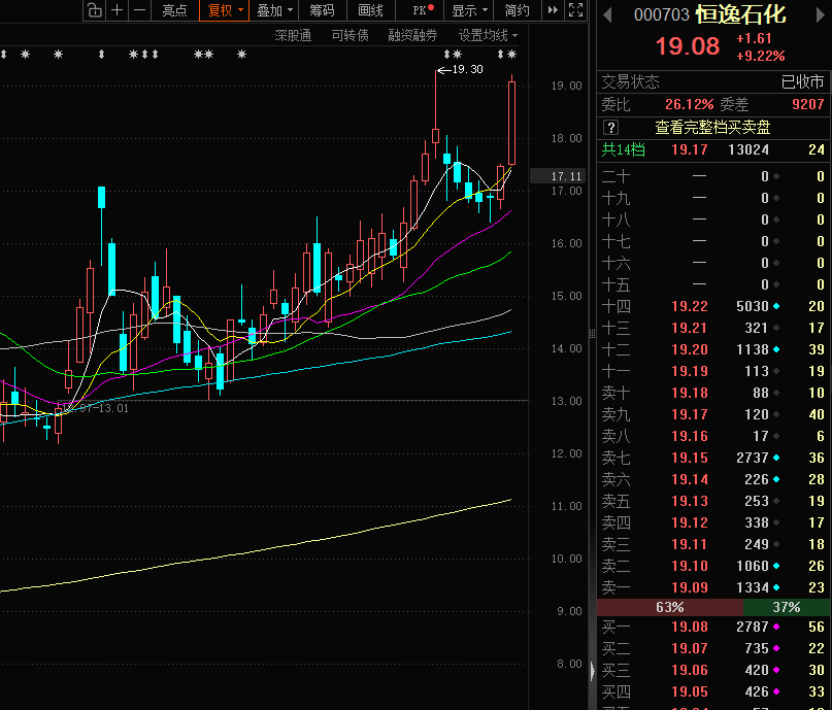Select 卖七 price 19.15

(x=689, y=457)
